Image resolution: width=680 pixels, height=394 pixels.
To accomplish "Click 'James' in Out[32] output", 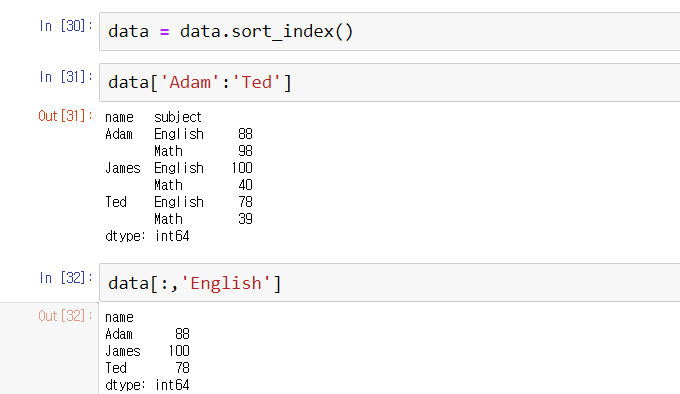I will click(x=123, y=351).
